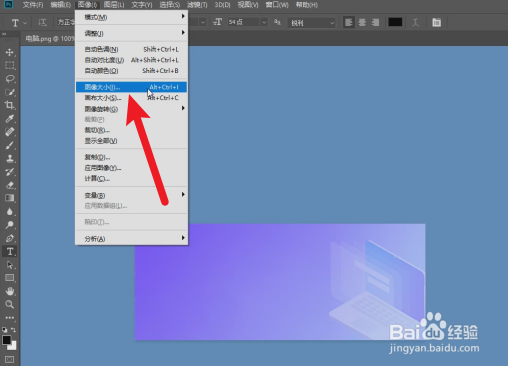Expand the 模式(M) submenu
The image size is (508, 366).
(131, 17)
